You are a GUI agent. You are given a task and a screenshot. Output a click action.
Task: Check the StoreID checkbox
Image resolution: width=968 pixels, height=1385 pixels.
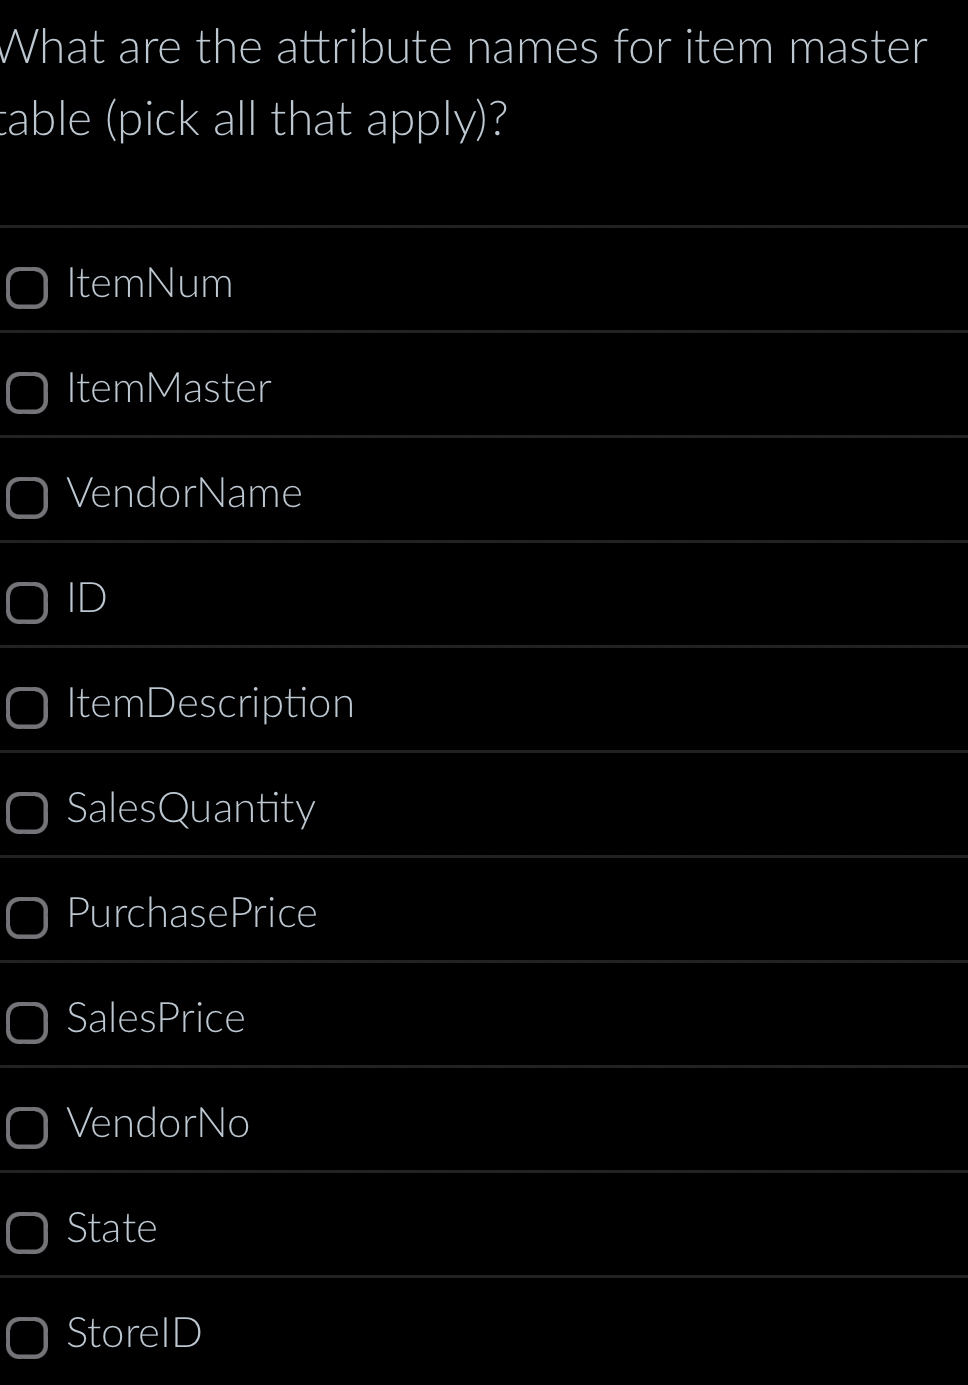(27, 1337)
